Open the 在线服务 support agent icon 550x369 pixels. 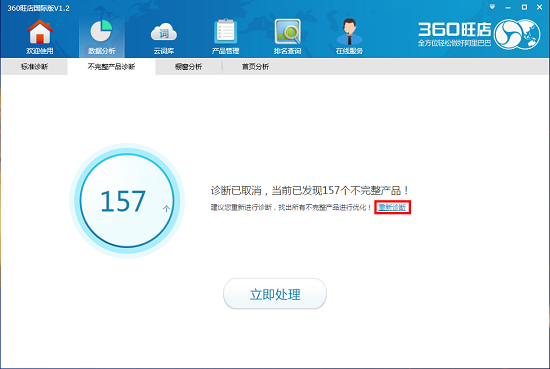pos(349,36)
